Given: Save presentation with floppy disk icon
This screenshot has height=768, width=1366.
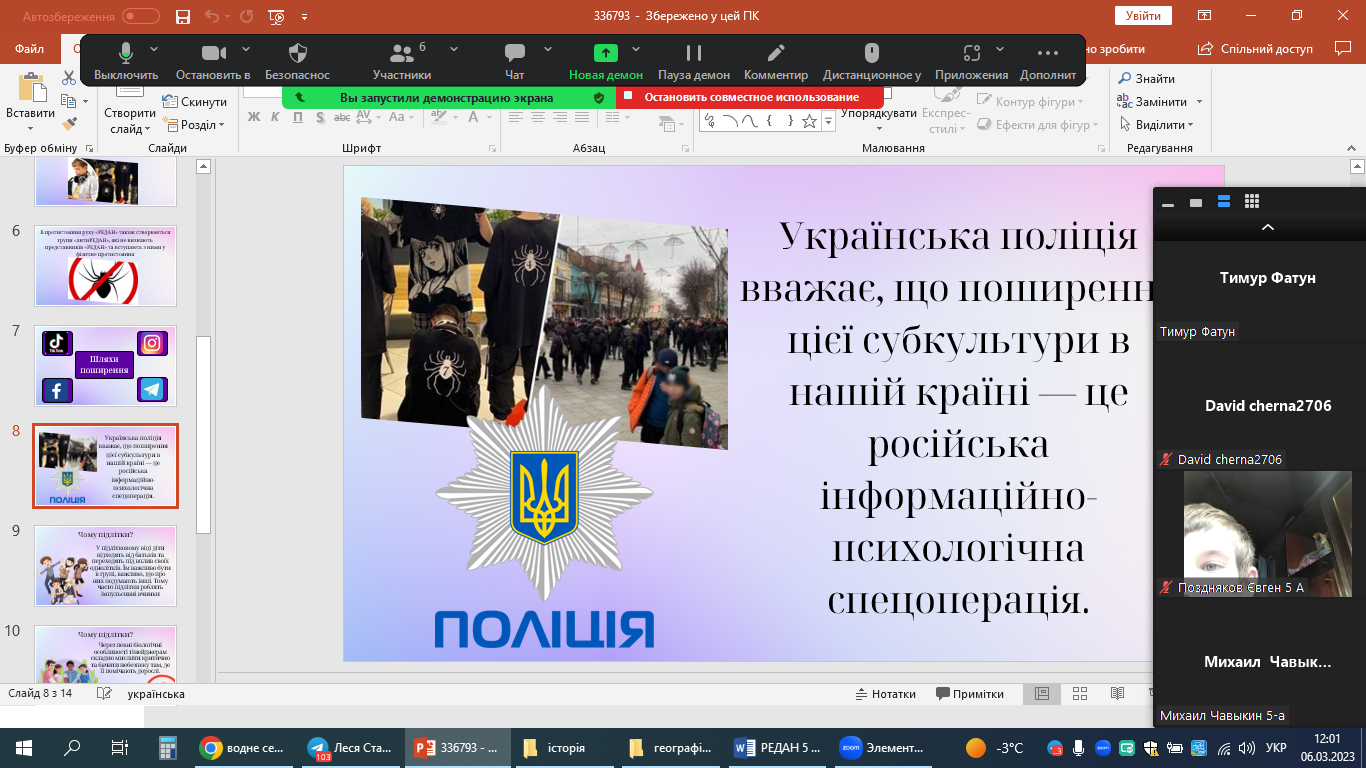Looking at the screenshot, I should (182, 16).
